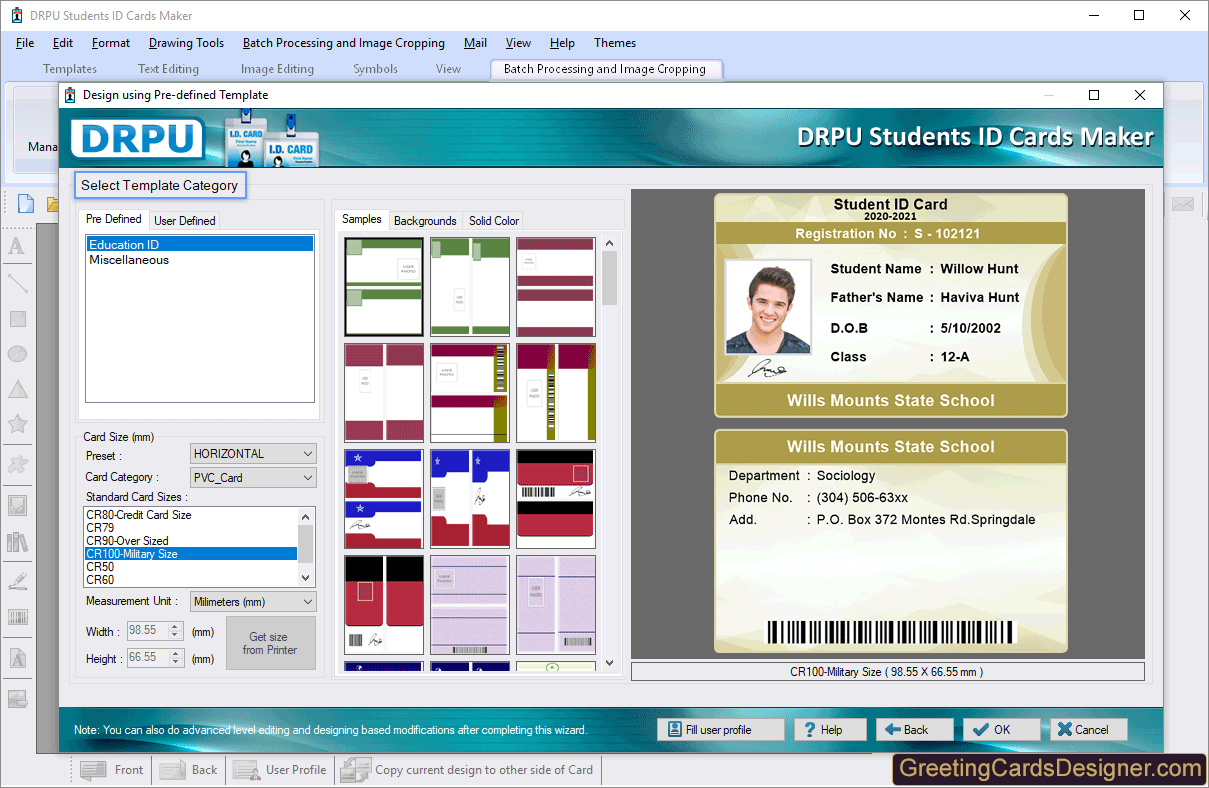Switch to the Backgrounds samples tab
This screenshot has height=788, width=1209.
(425, 220)
